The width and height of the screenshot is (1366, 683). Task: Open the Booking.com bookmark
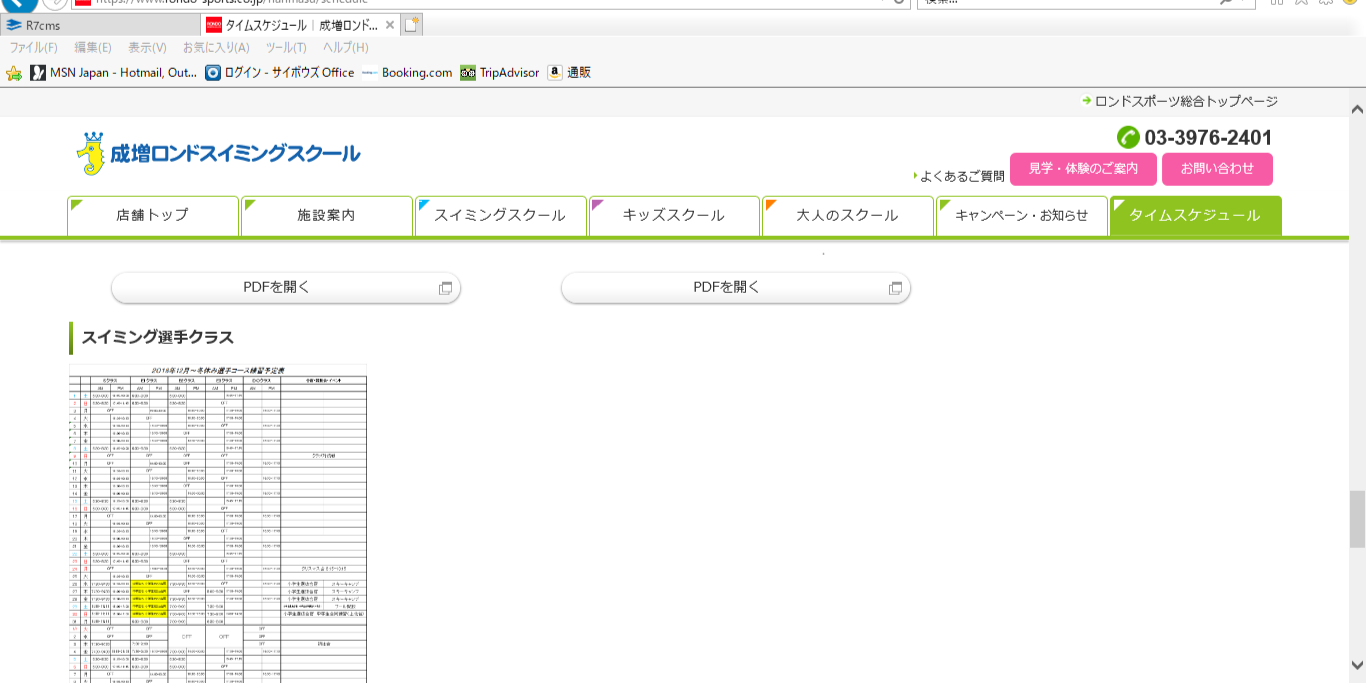click(407, 73)
